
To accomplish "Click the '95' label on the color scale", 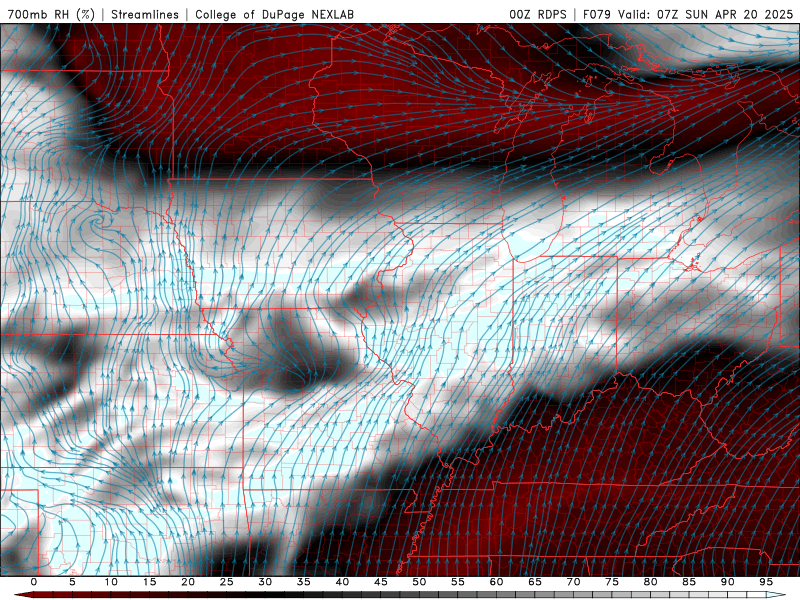I will [766, 582].
